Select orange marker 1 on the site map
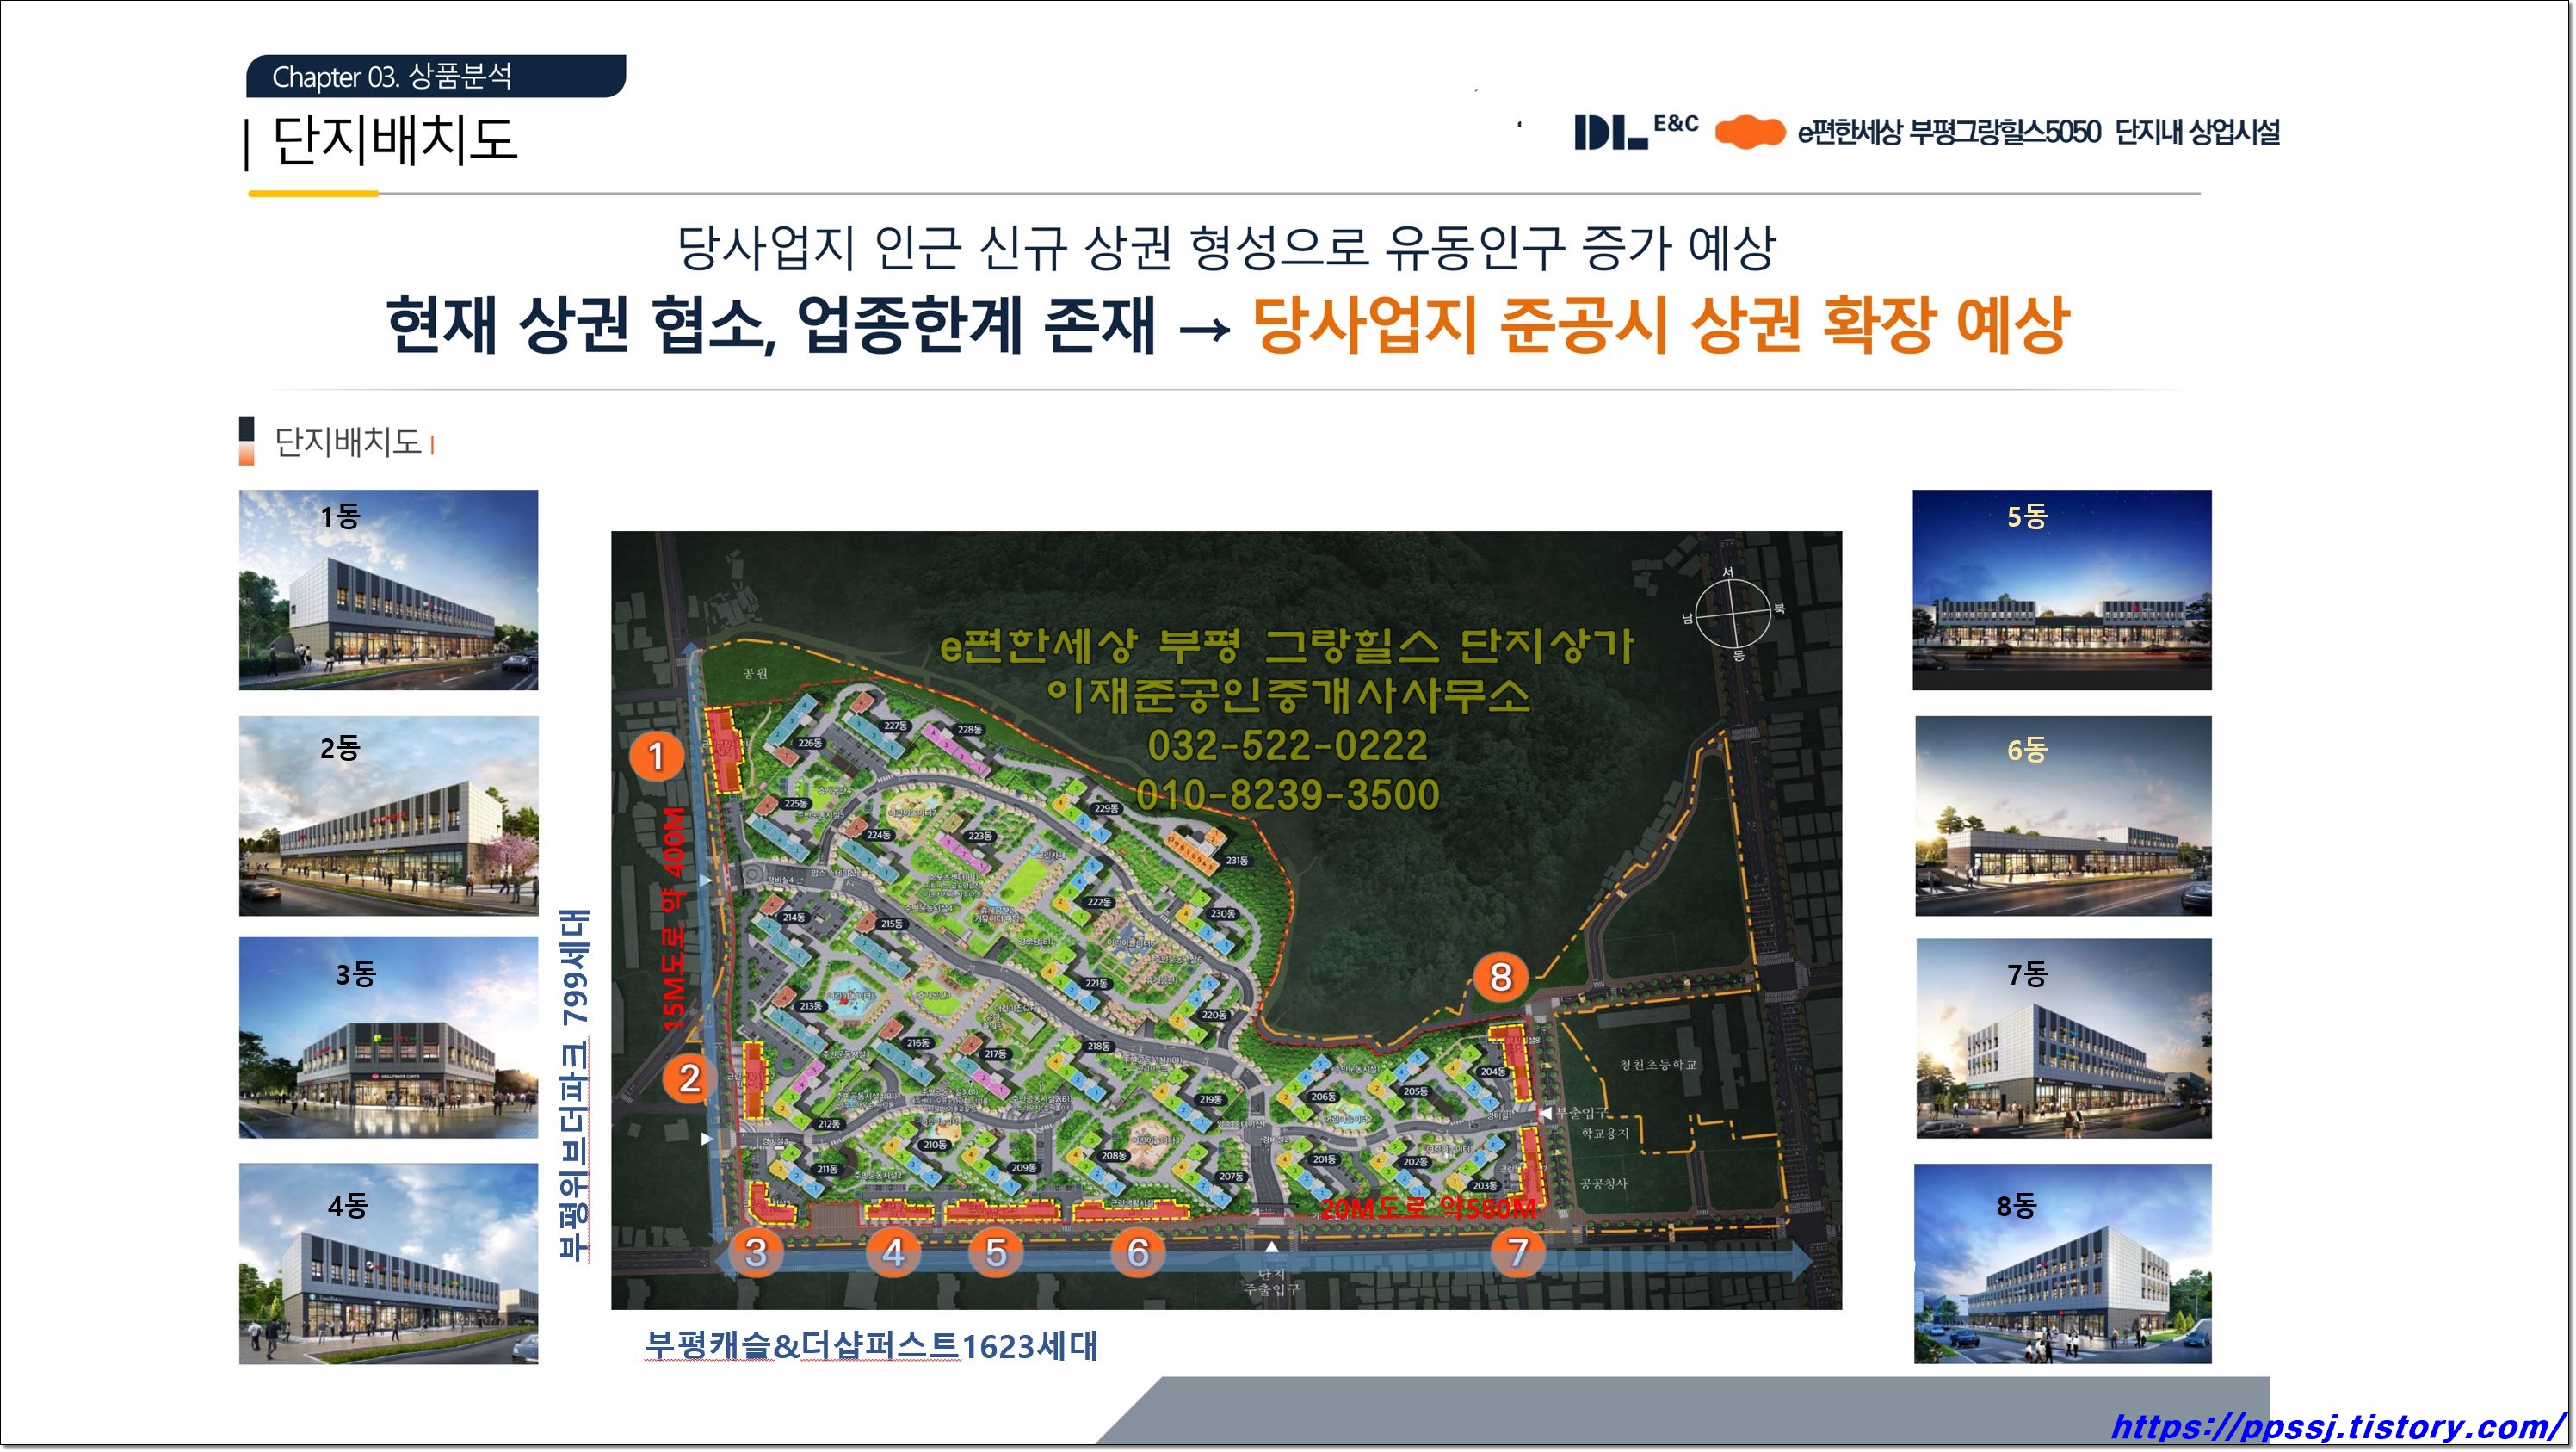The width and height of the screenshot is (2576, 1452). tap(656, 756)
